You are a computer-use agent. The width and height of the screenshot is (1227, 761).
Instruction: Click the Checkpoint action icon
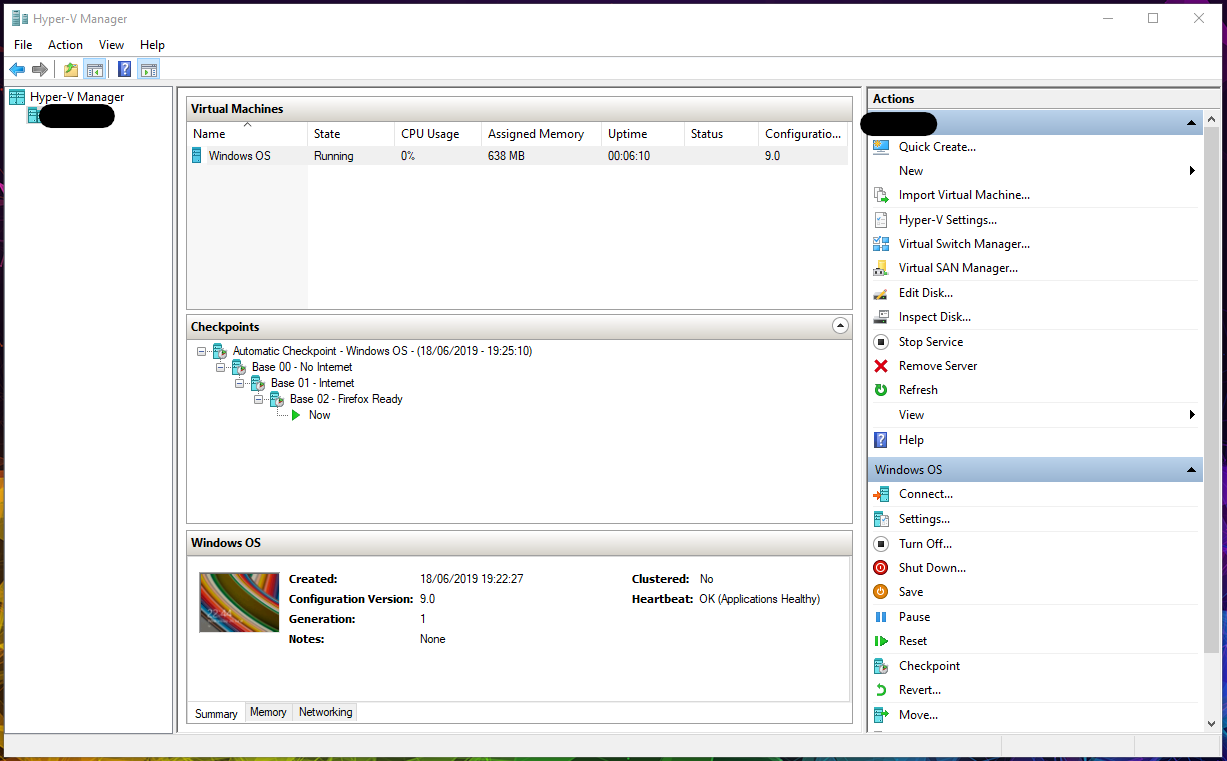click(x=881, y=666)
